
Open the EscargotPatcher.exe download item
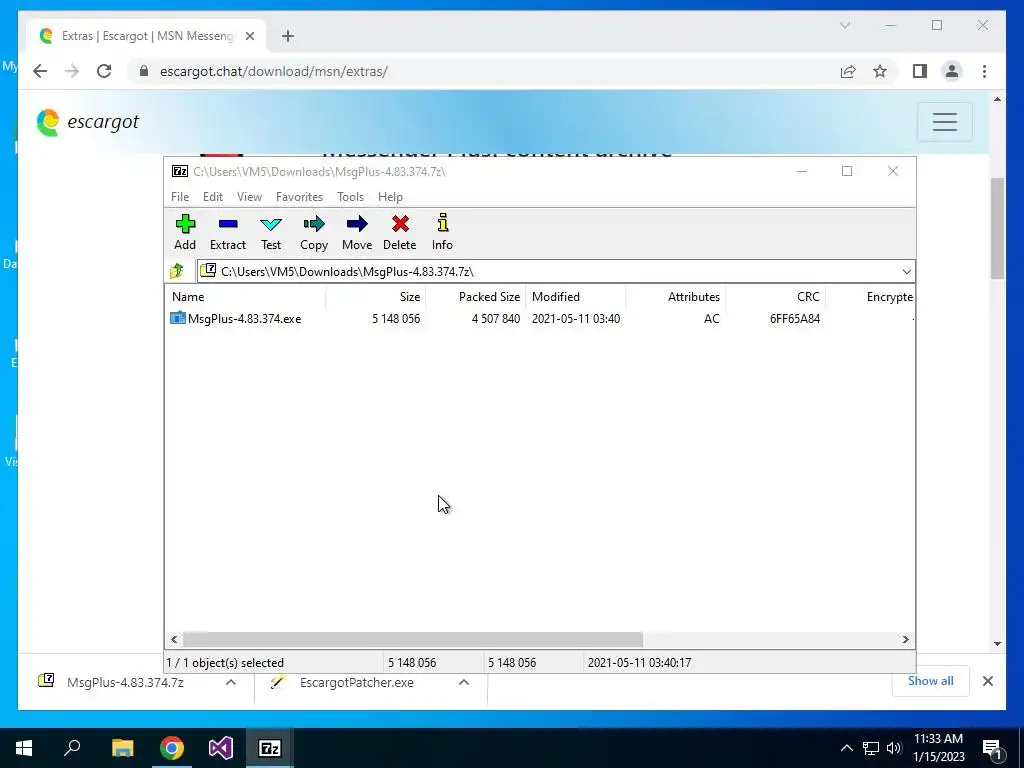tap(357, 682)
